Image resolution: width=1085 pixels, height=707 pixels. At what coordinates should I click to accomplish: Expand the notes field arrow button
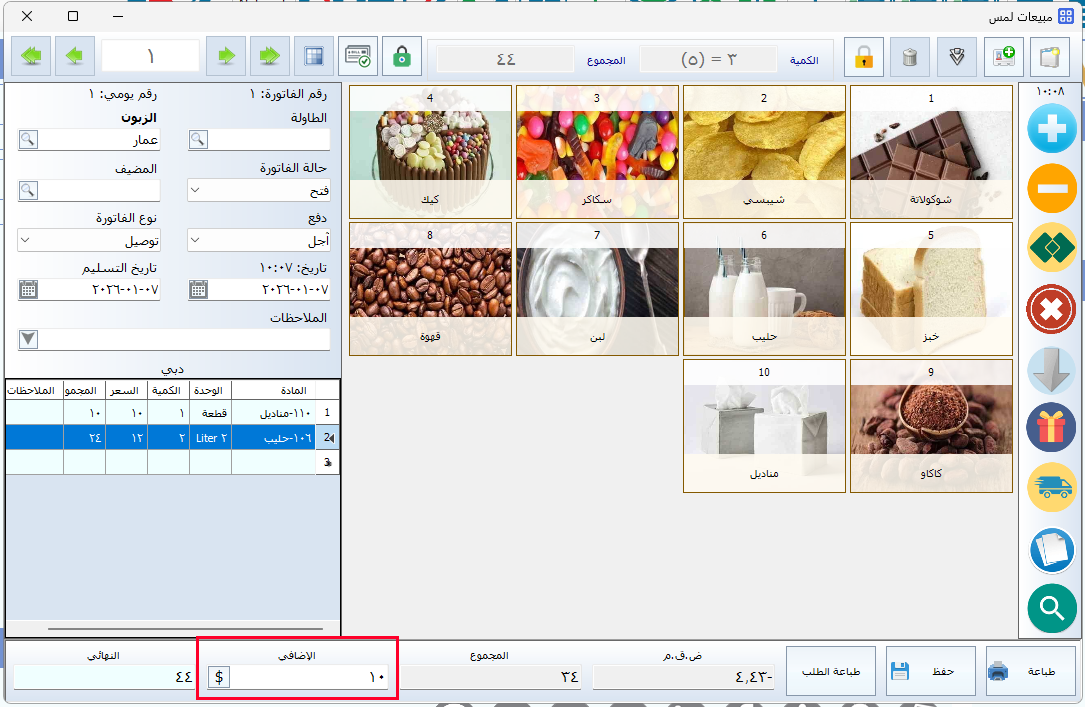pos(28,340)
